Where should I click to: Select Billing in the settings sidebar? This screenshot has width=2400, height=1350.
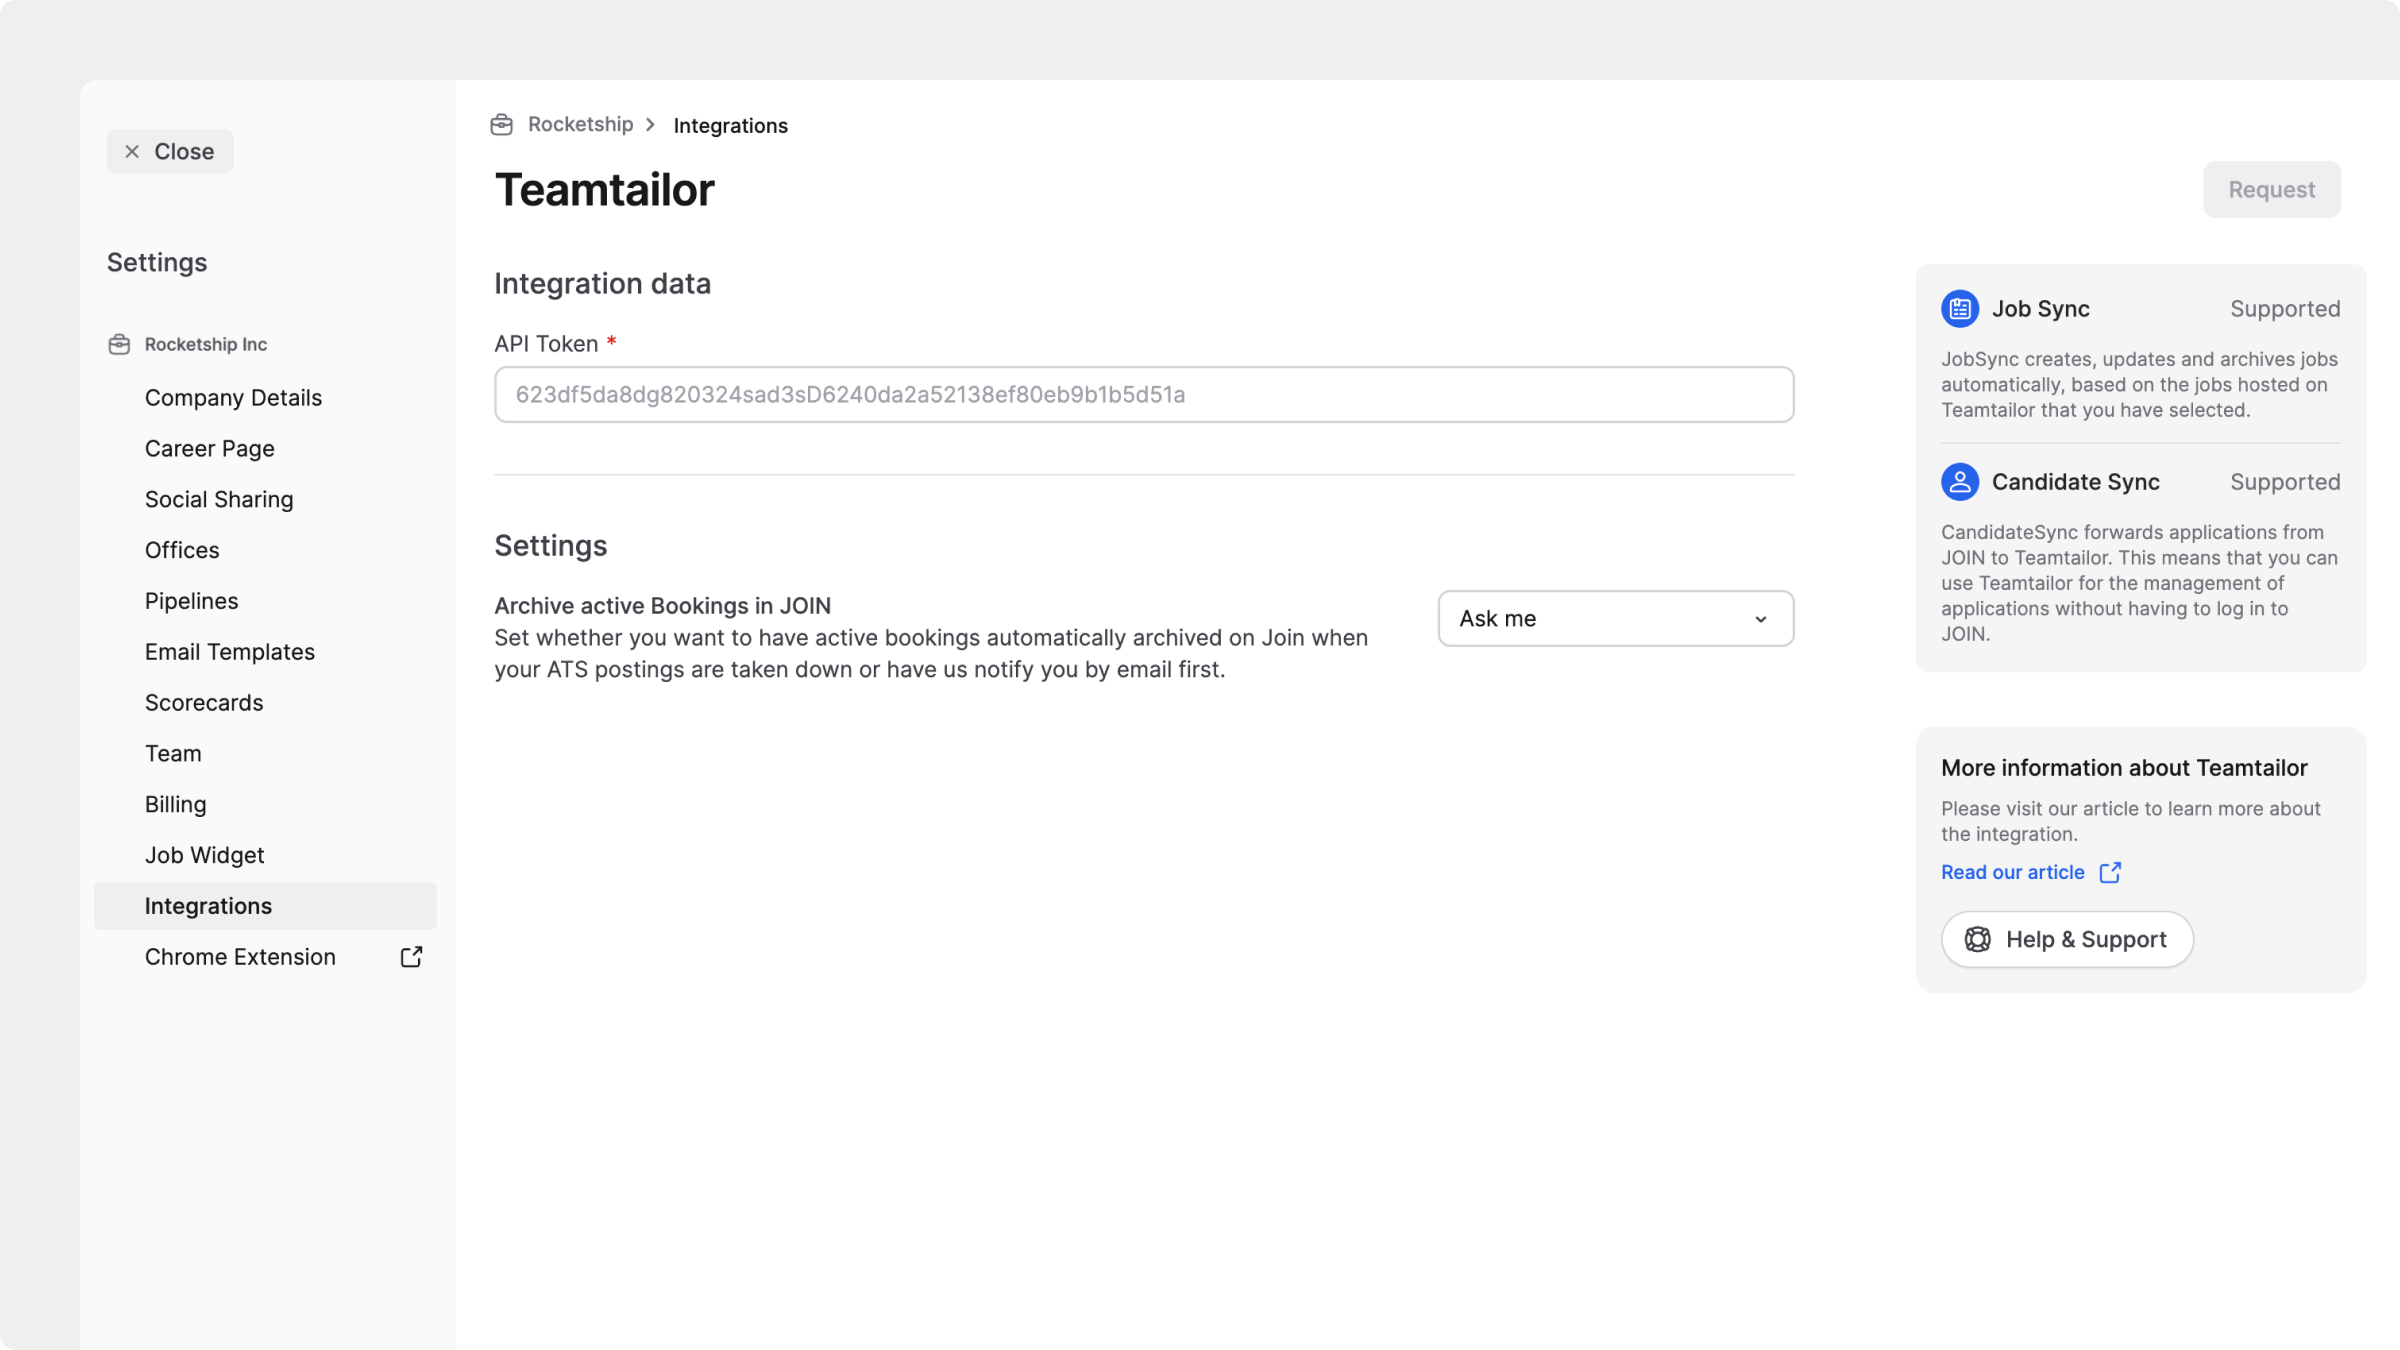tap(175, 805)
